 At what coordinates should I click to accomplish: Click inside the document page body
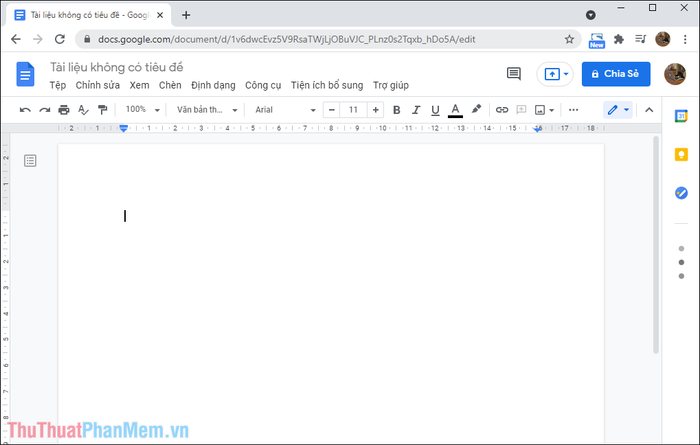[x=331, y=293]
